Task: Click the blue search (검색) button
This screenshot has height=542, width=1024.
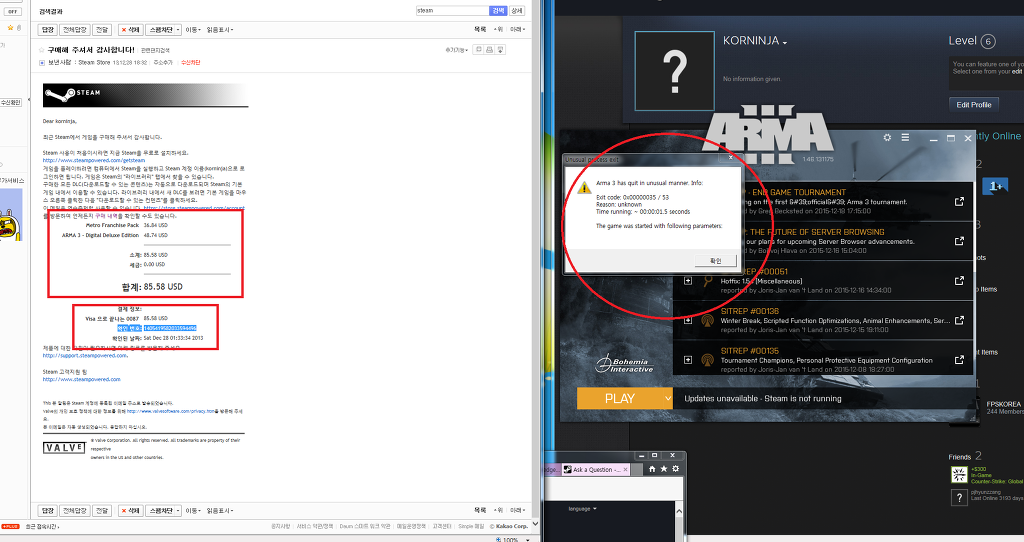Action: point(498,10)
